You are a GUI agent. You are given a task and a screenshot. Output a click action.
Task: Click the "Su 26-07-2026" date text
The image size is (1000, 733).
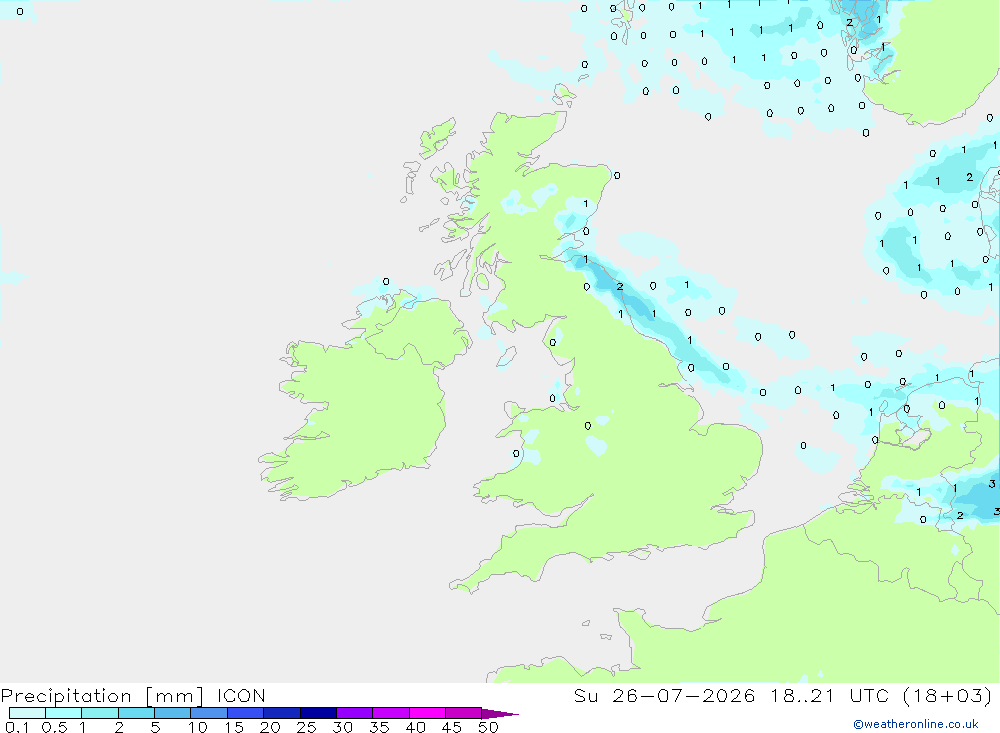[665, 696]
